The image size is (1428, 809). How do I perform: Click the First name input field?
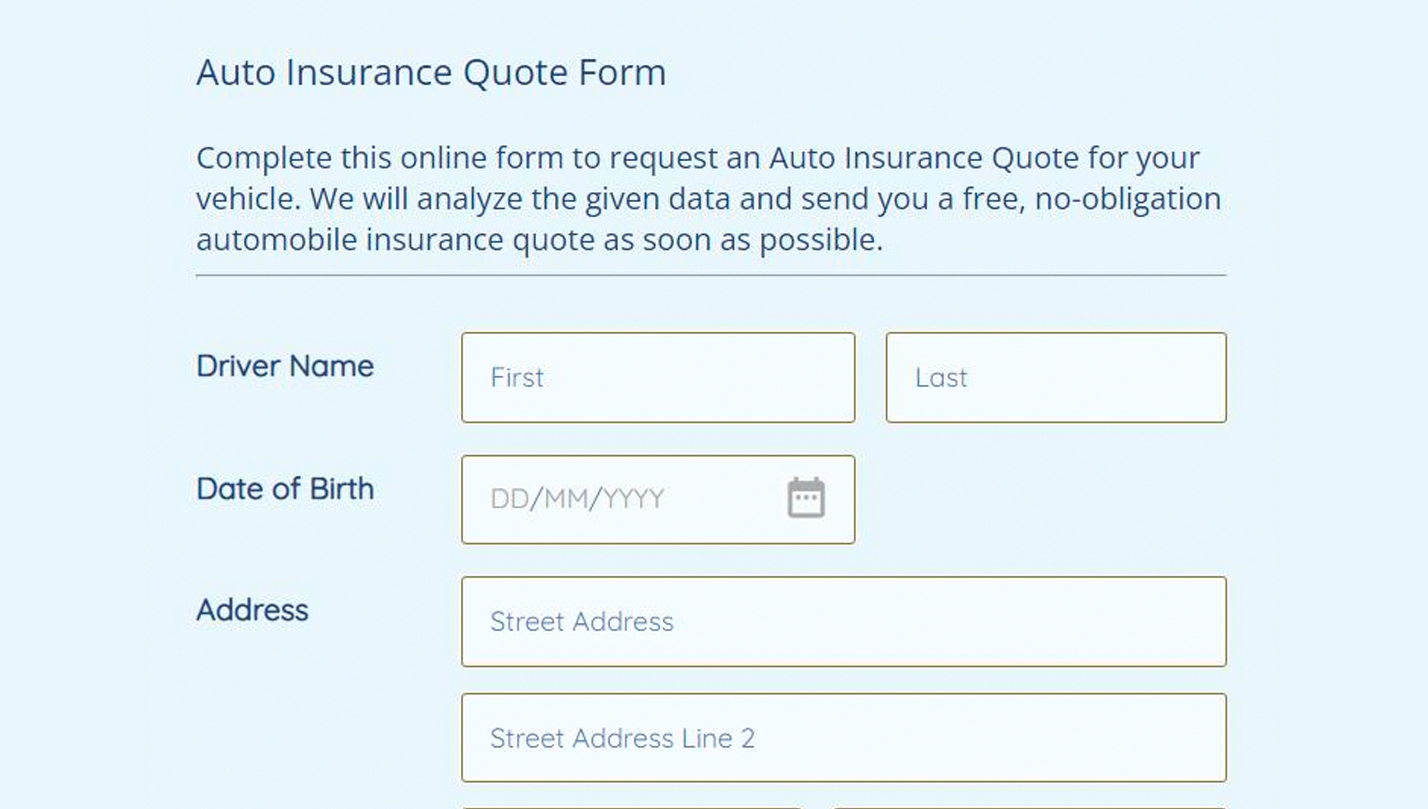[x=657, y=378]
